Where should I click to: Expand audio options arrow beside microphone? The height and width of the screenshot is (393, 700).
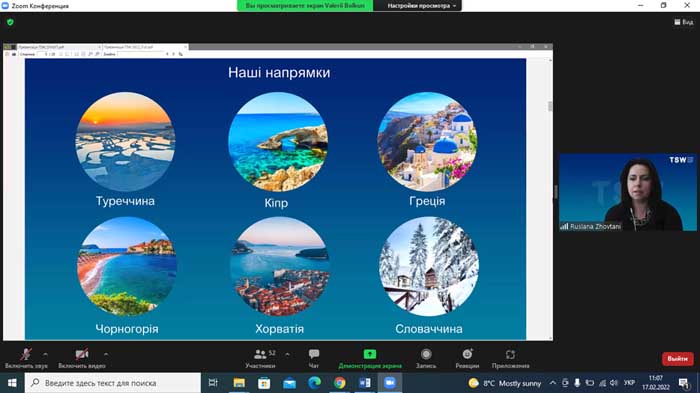tap(46, 354)
